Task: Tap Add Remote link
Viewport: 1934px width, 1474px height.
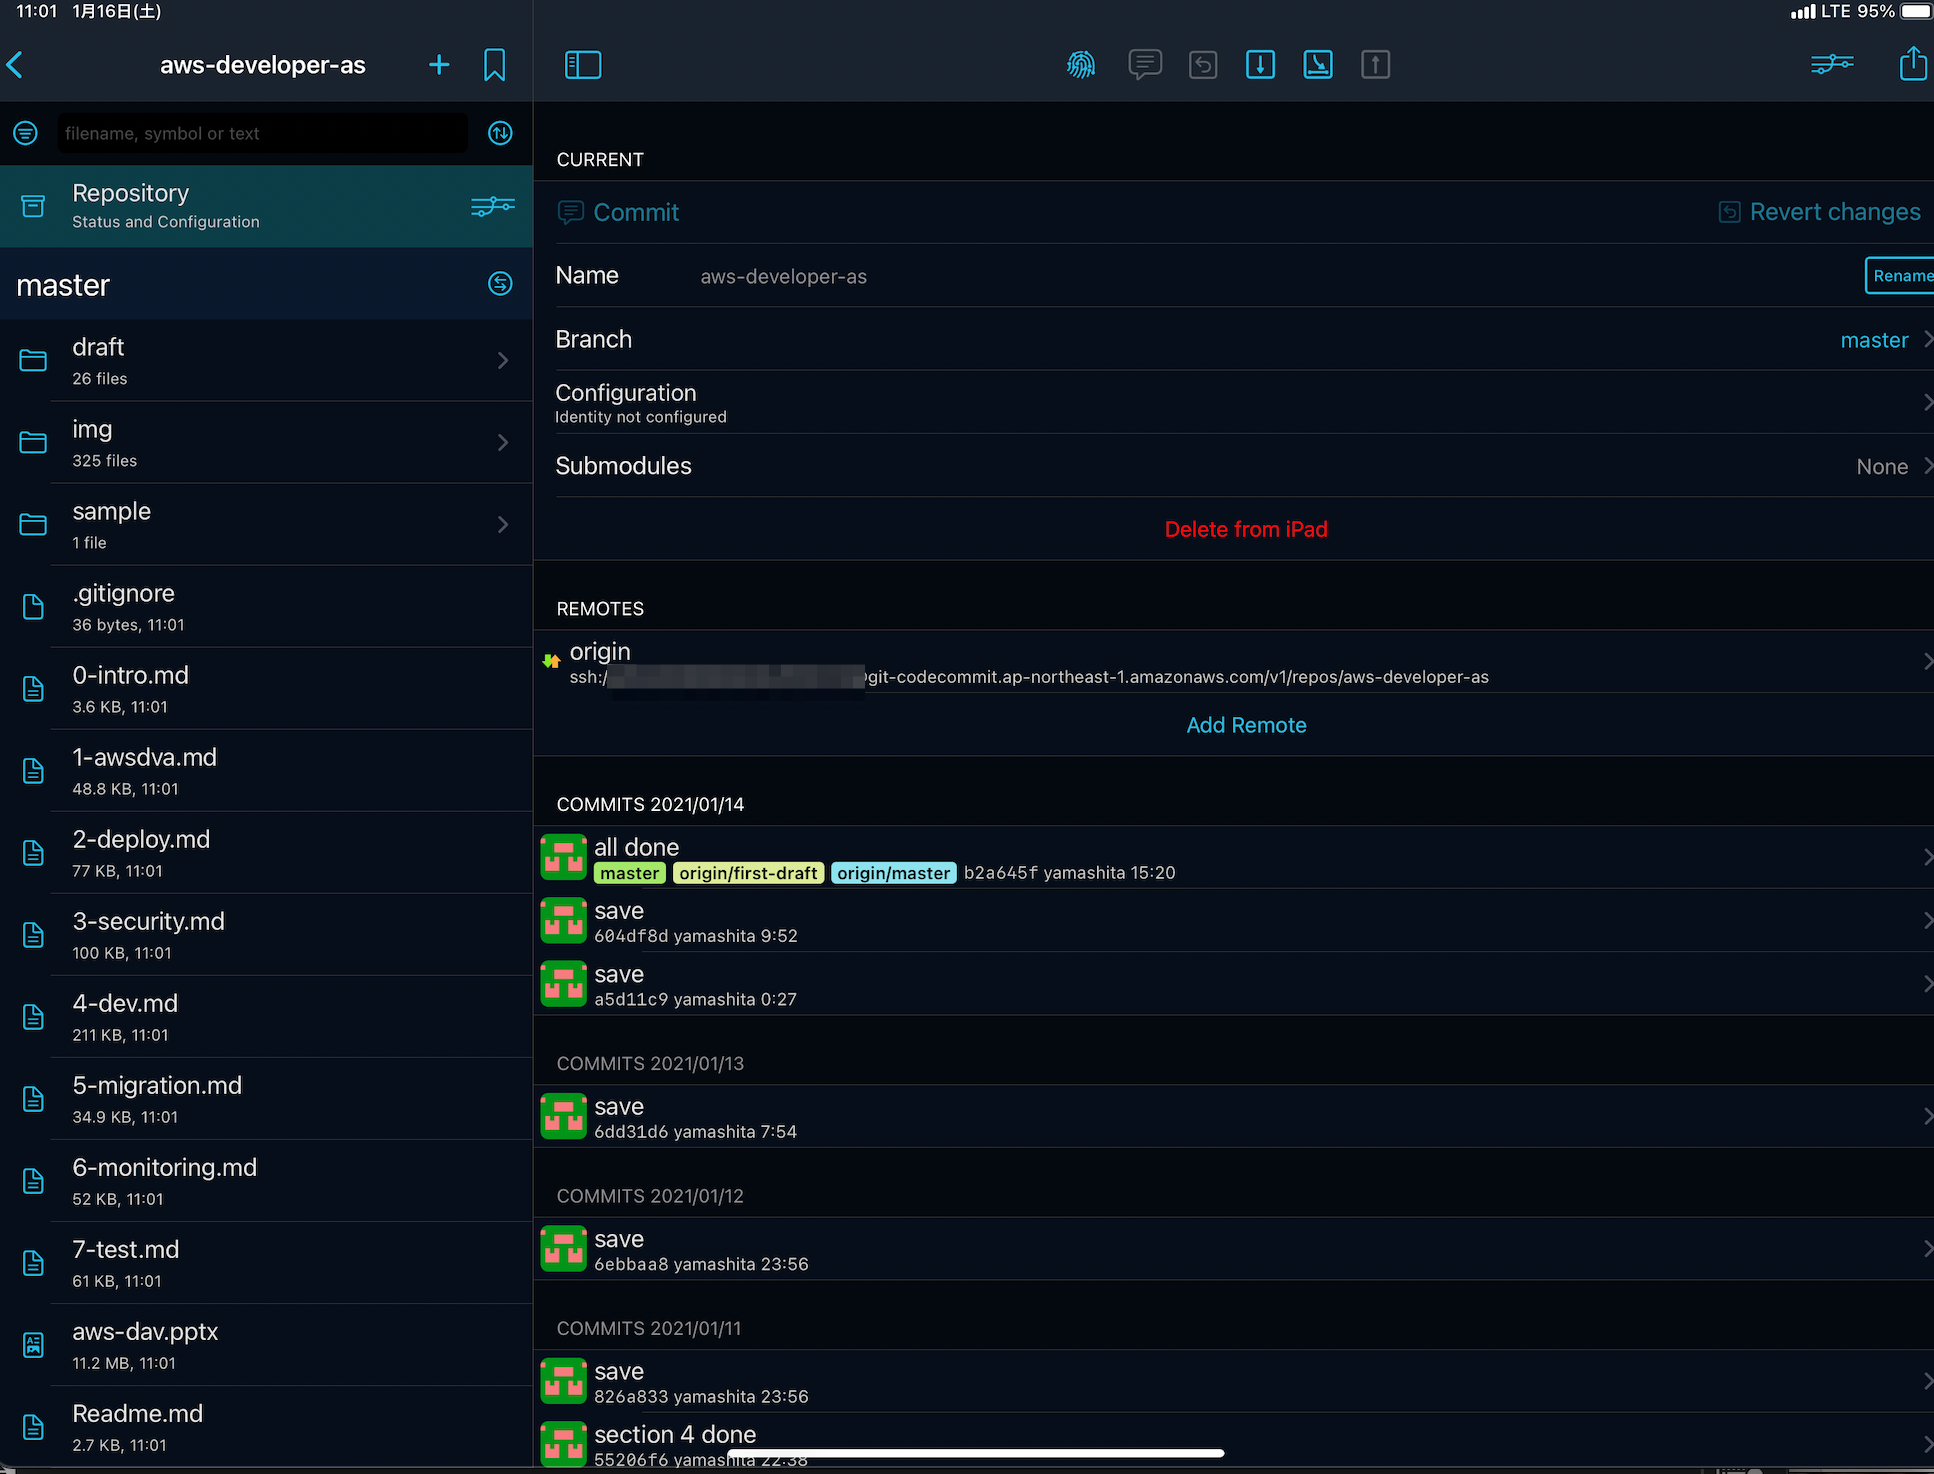Action: pyautogui.click(x=1246, y=725)
